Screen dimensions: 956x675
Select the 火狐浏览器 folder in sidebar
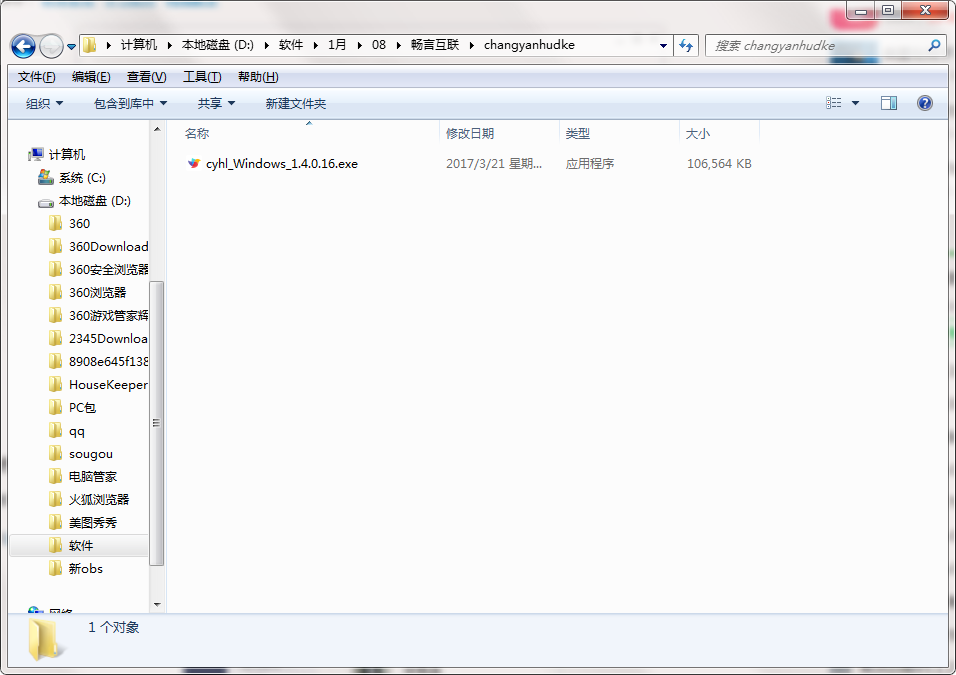(x=99, y=499)
